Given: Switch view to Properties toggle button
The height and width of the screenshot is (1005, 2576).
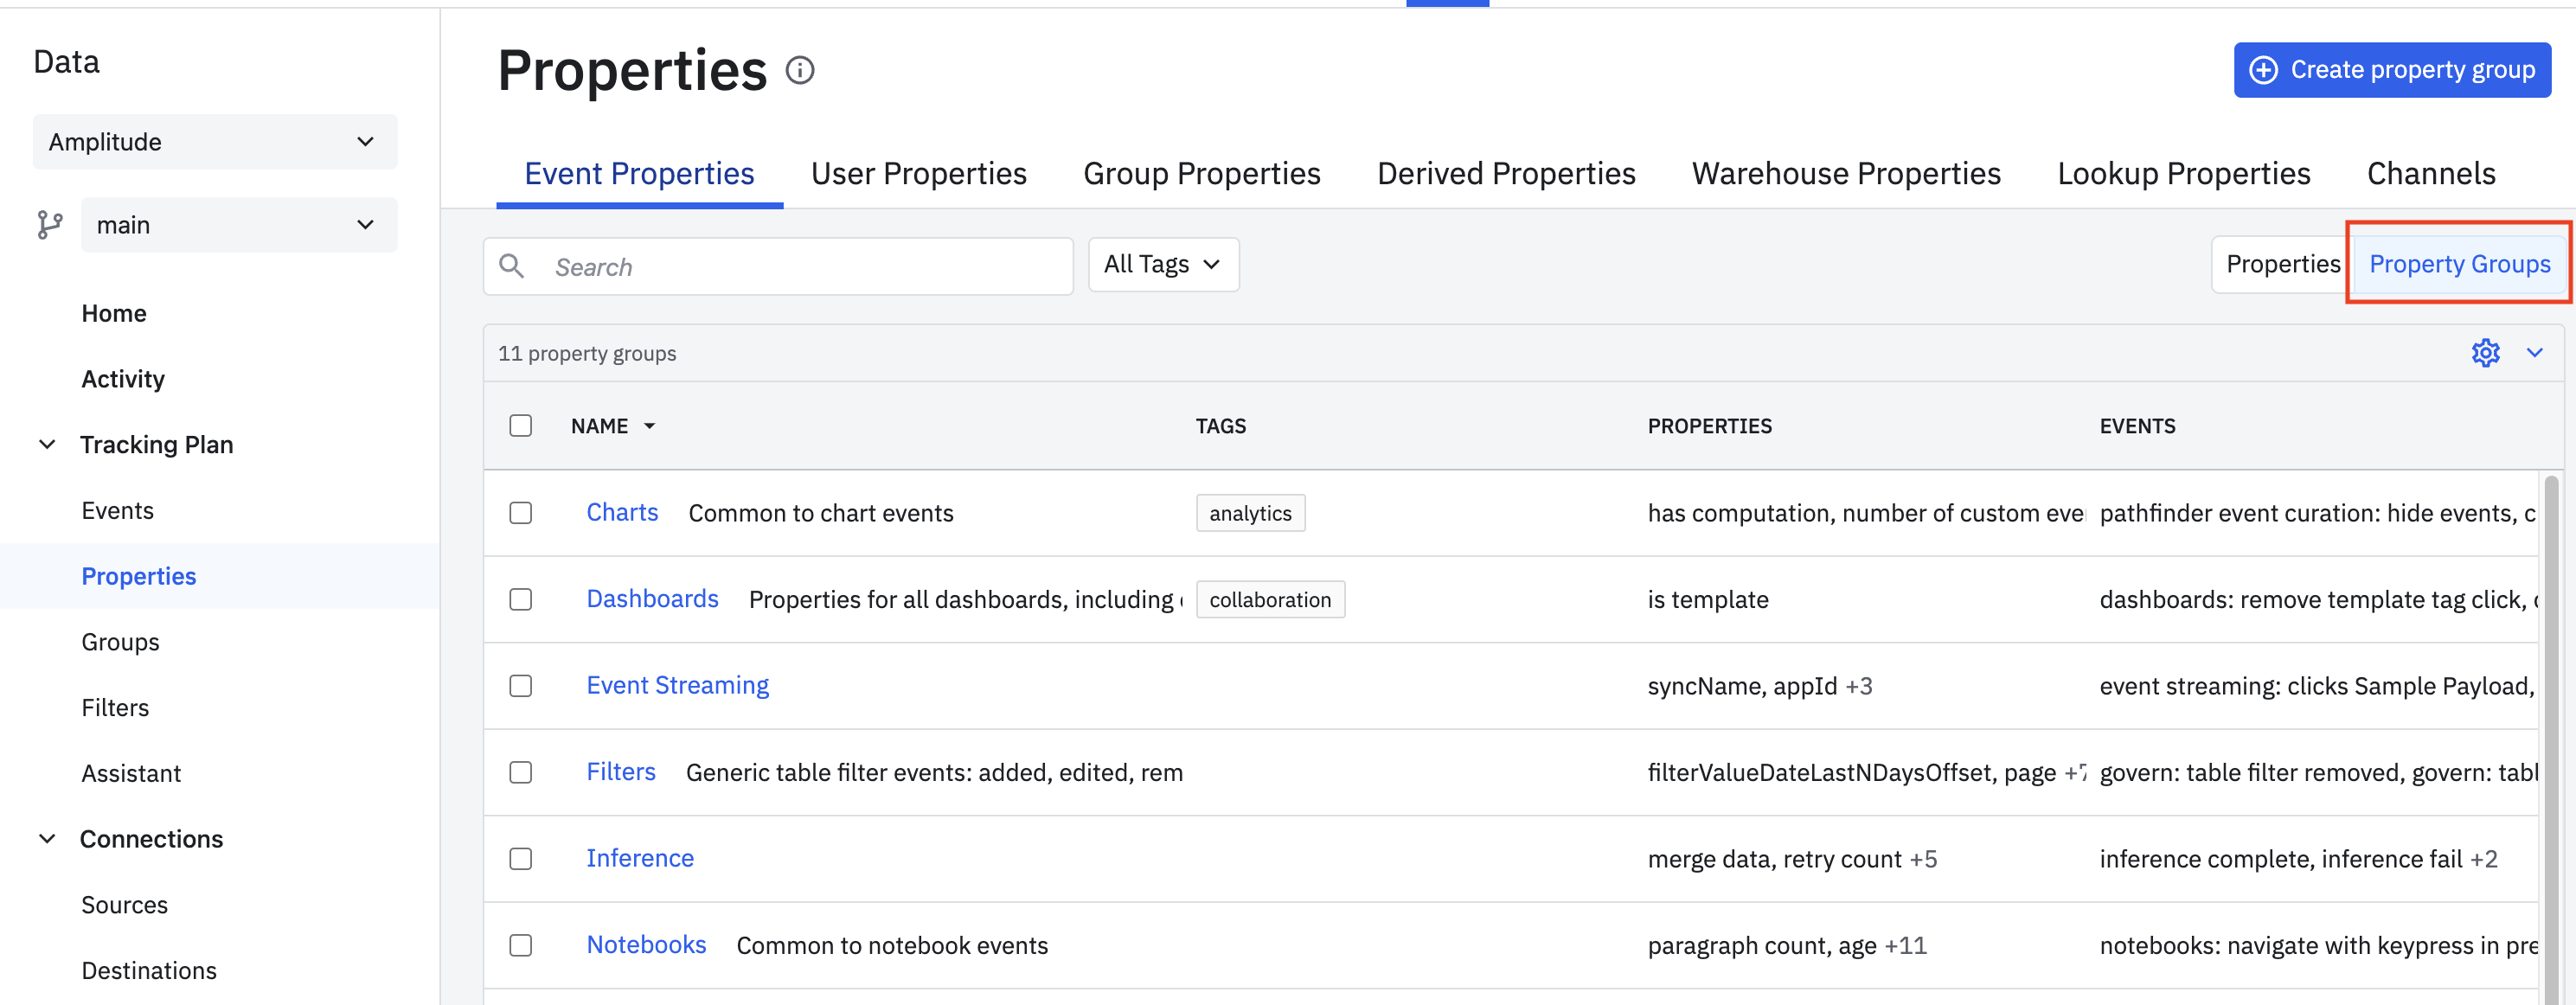Looking at the screenshot, I should pos(2282,264).
